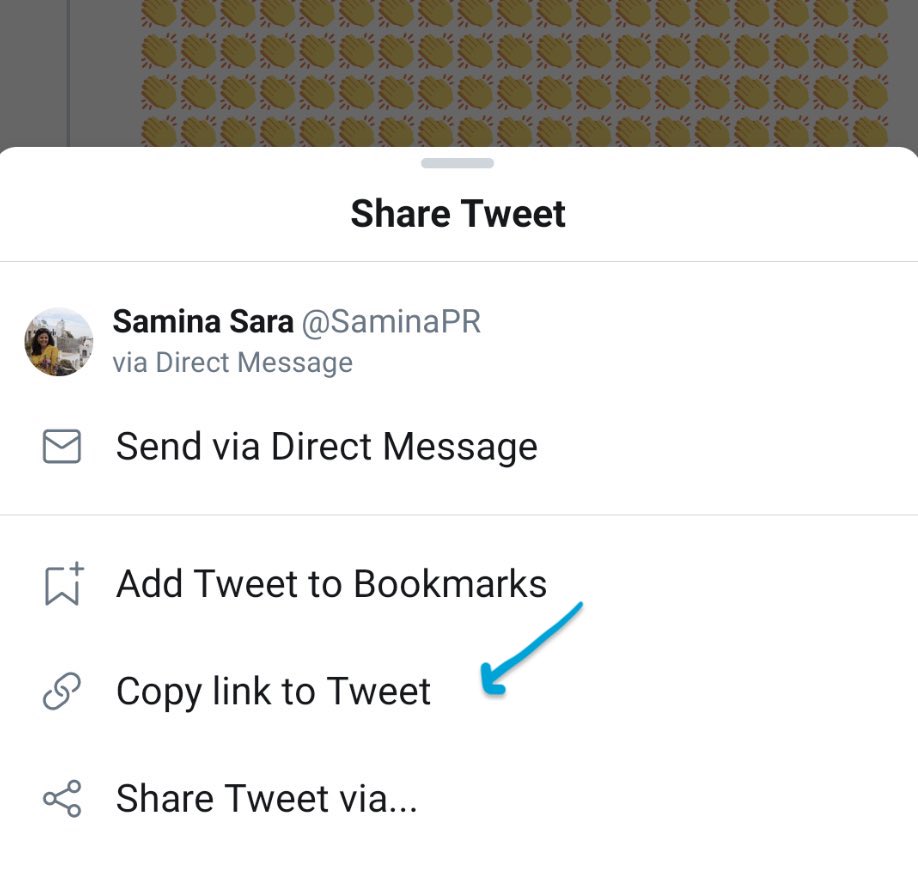Image resolution: width=918 pixels, height=872 pixels.
Task: Choose "Send via Direct Message" text
Action: (326, 447)
